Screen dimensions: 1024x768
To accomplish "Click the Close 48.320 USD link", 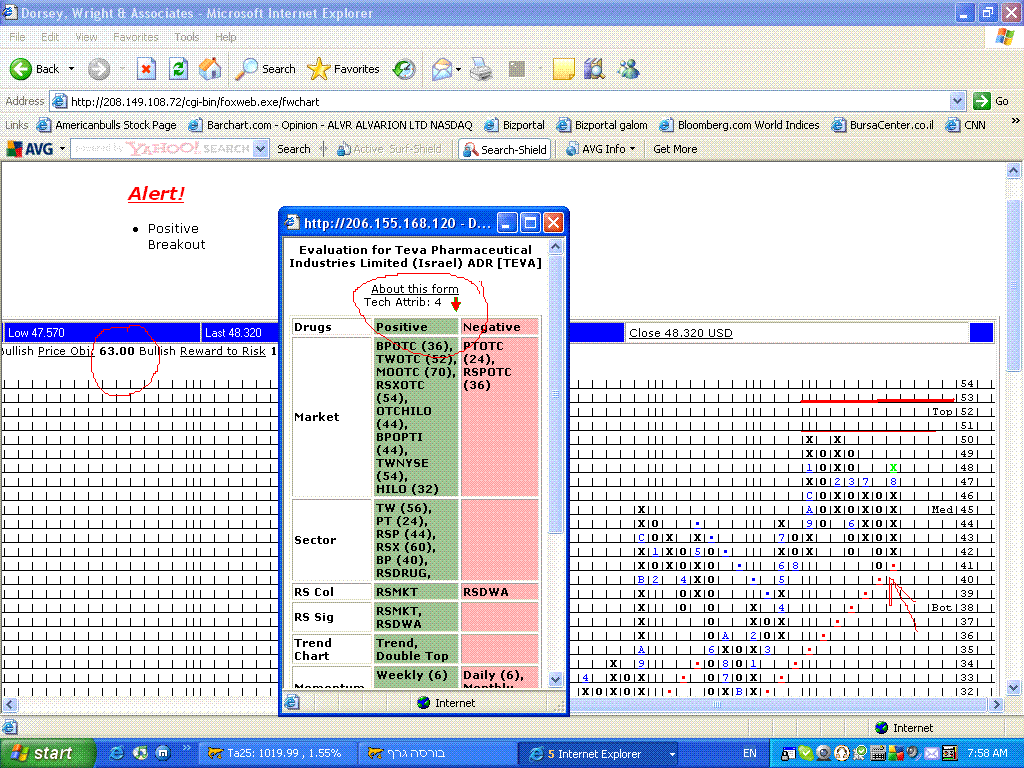I will coord(680,333).
